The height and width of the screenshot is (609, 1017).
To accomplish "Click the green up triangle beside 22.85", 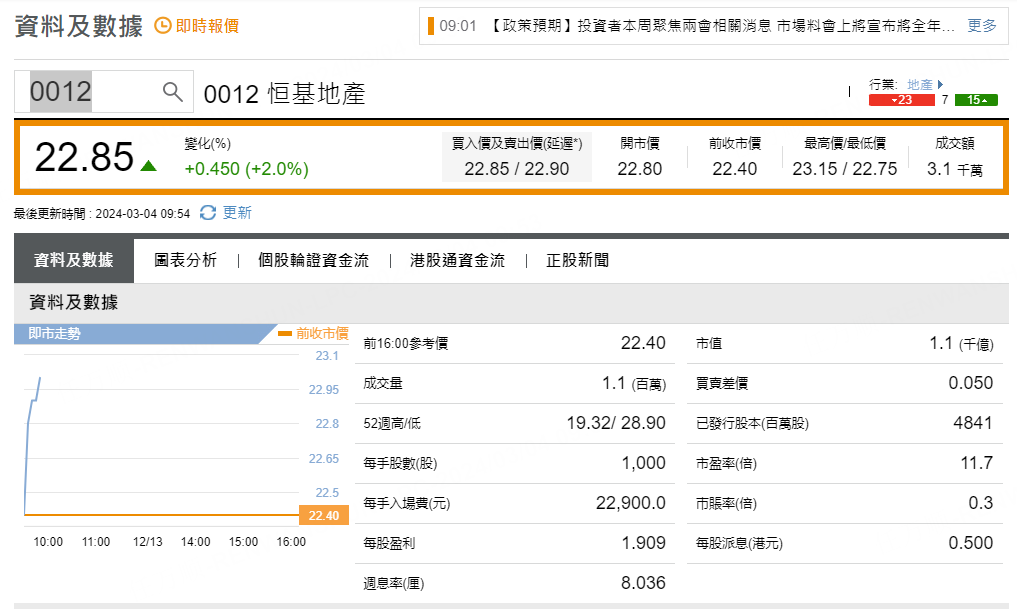I will point(149,165).
